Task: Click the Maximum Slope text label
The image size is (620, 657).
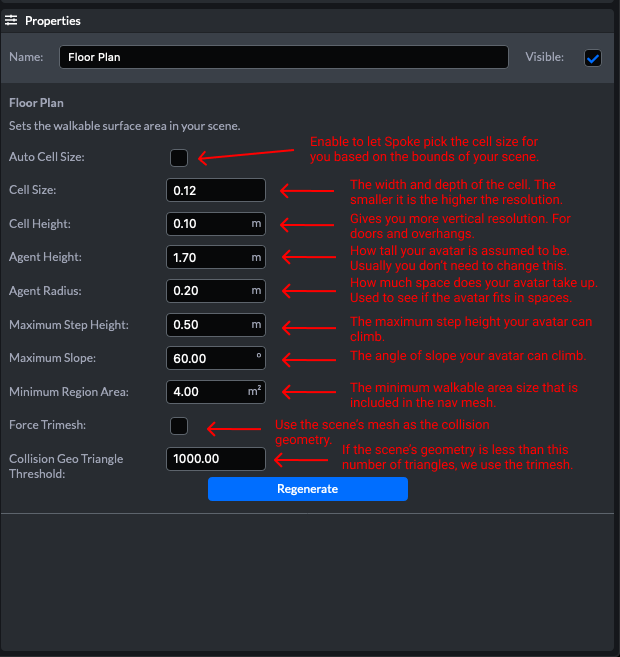Action: coord(51,358)
